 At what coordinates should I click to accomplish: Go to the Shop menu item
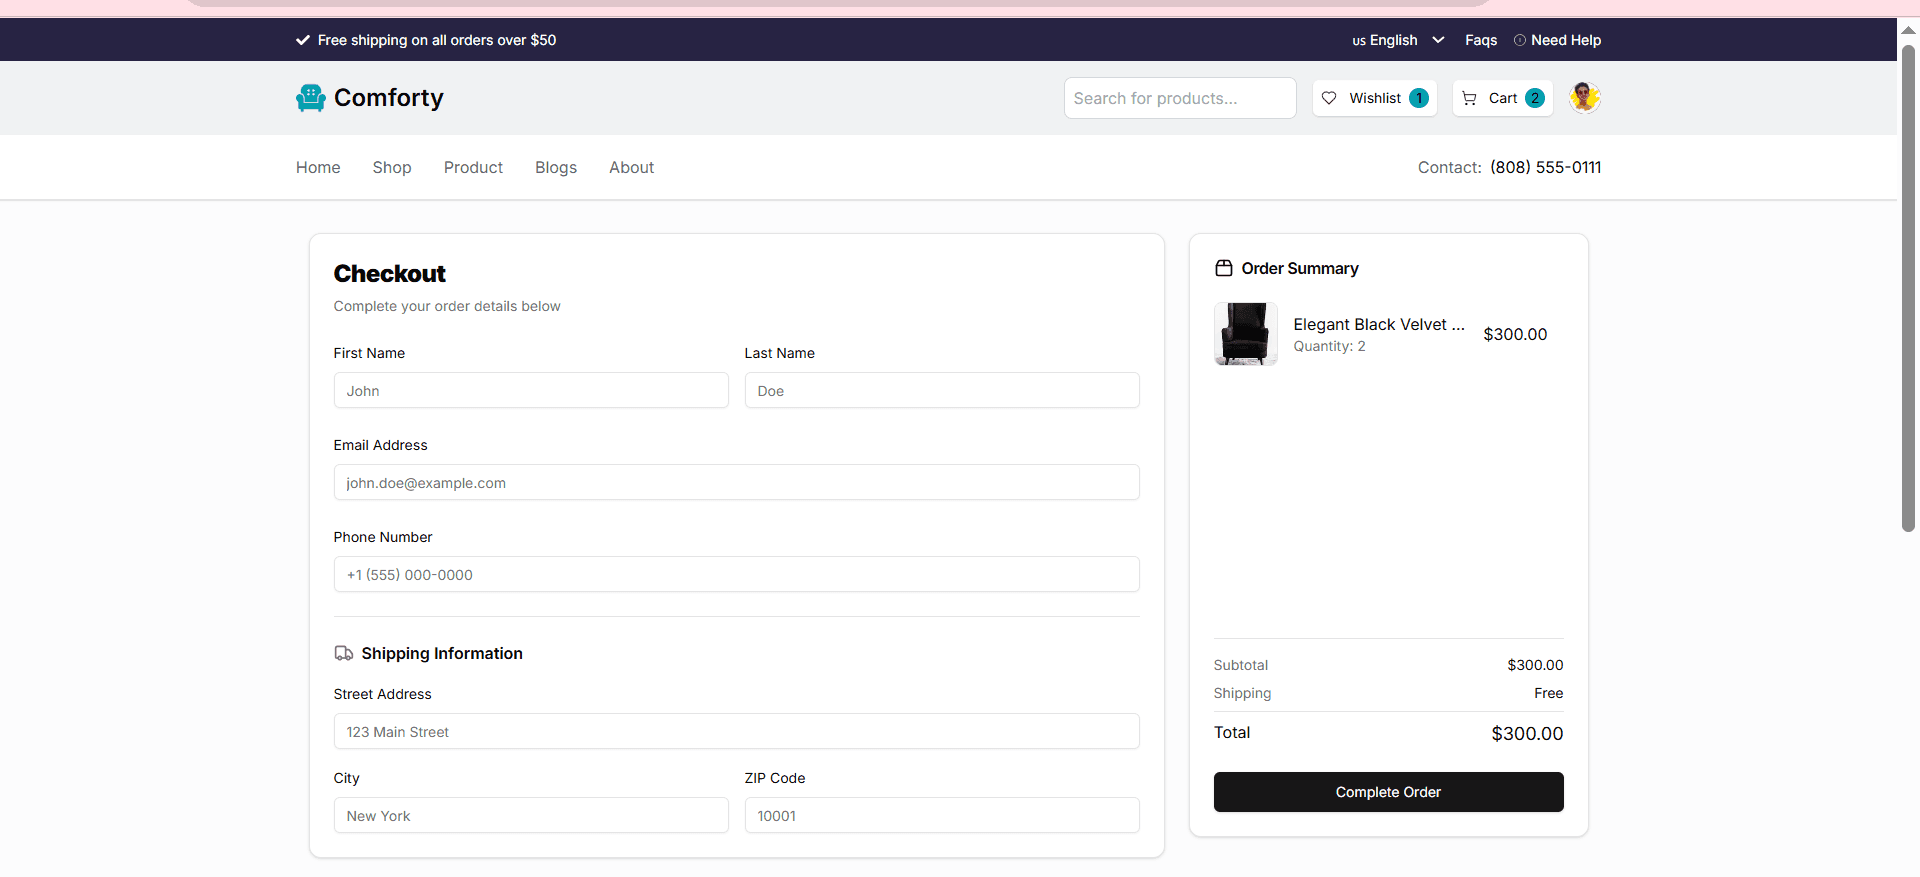[x=392, y=167]
